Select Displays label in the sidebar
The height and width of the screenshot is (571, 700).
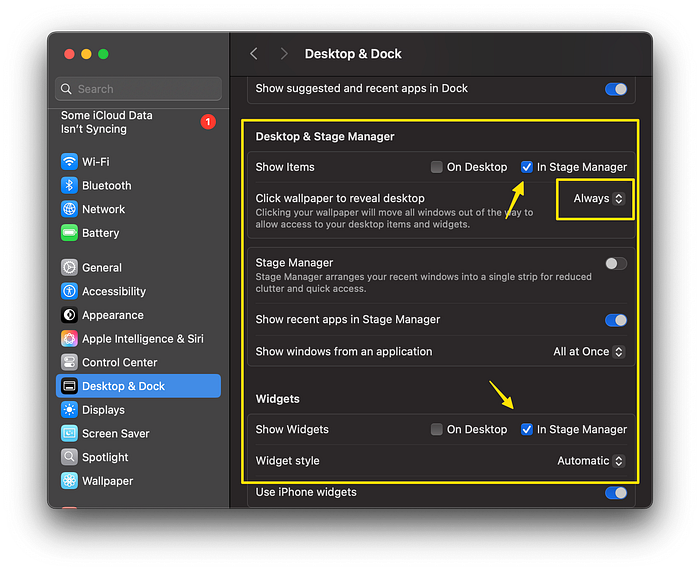click(103, 409)
